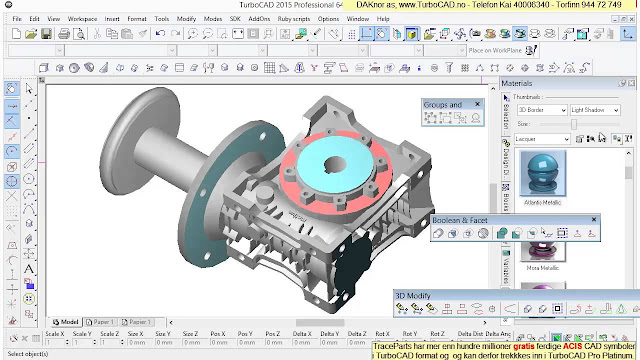Click the Save floppy disk icon
Viewport: 640px width, 360px height.
46,34
